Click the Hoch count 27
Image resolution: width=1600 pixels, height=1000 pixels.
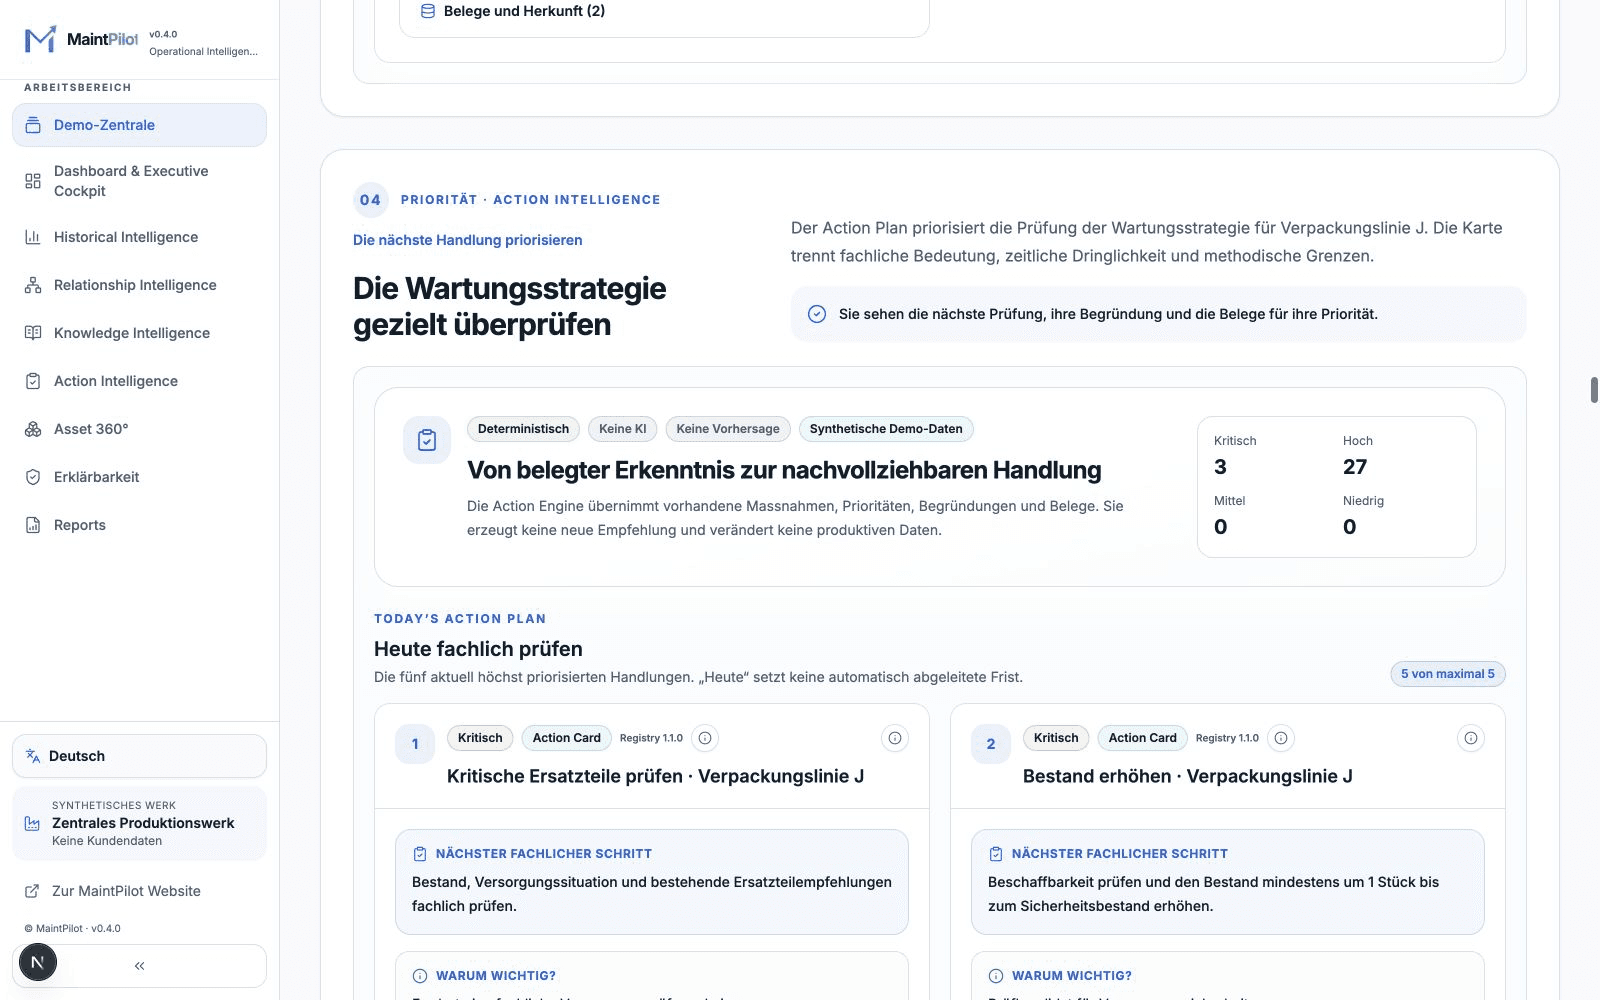point(1355,467)
